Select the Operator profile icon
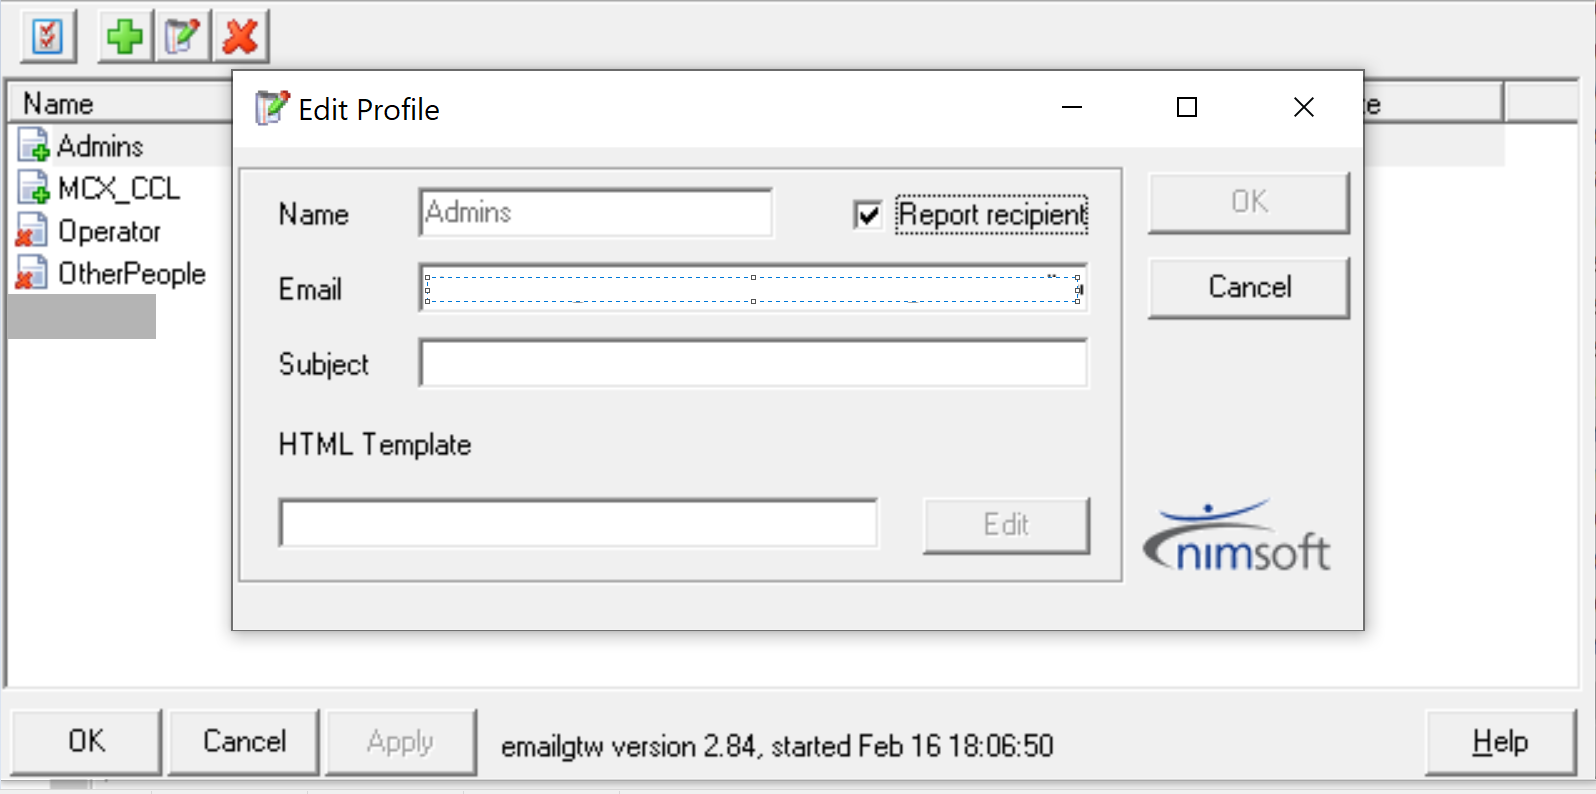Image resolution: width=1596 pixels, height=794 pixels. tap(31, 231)
